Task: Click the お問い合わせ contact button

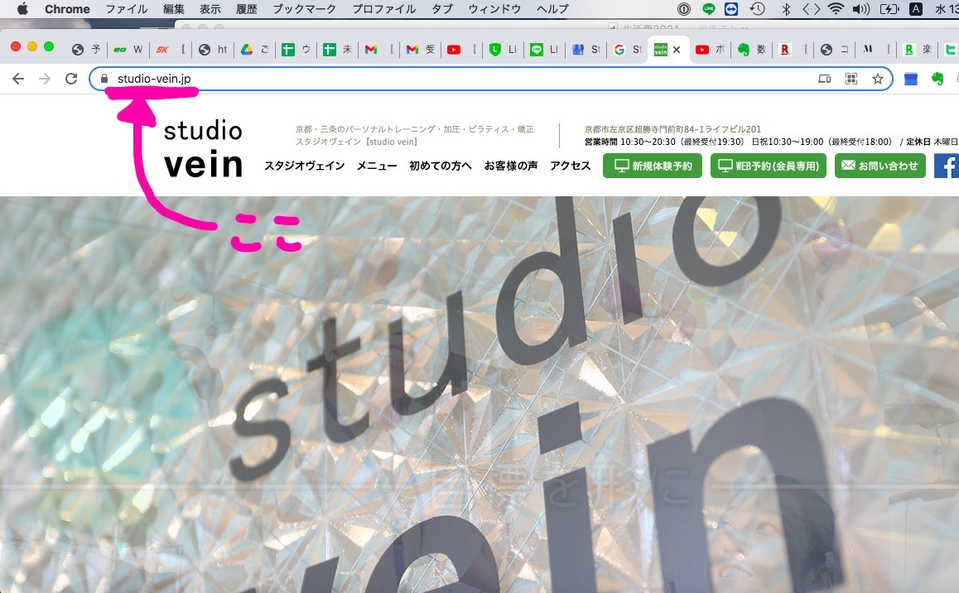Action: [x=881, y=166]
